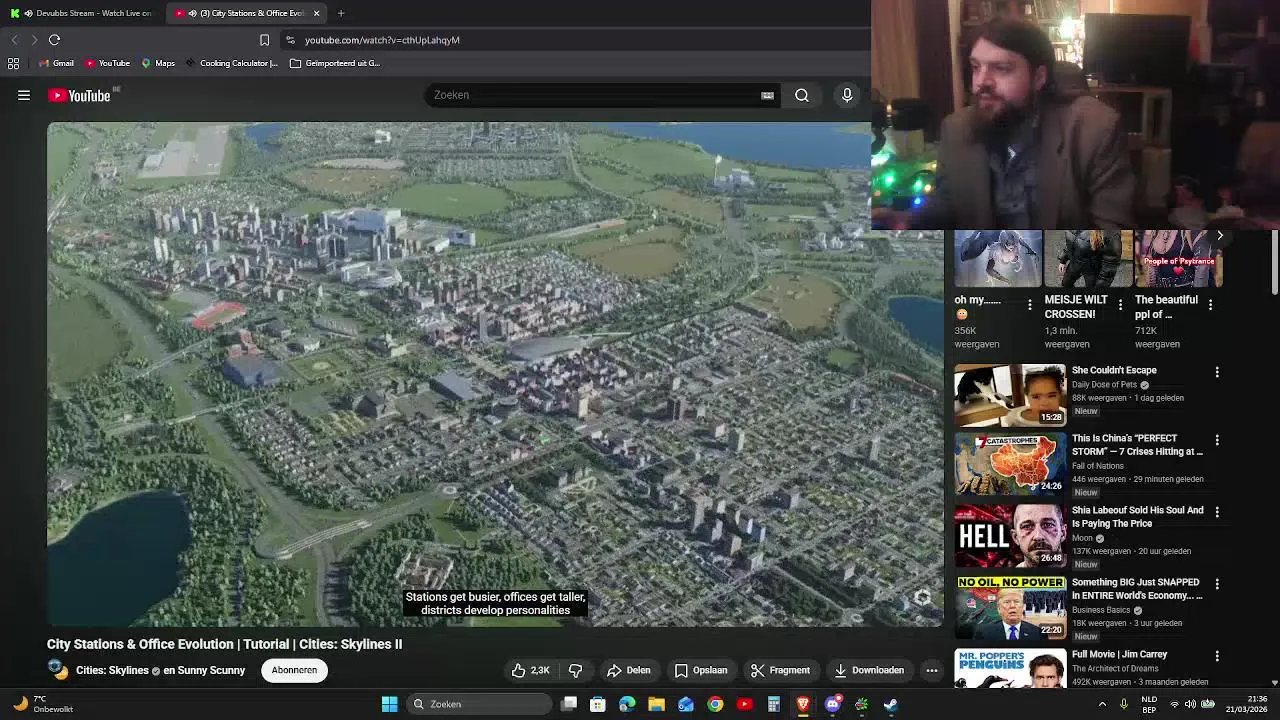Open the 'HELL' Shia Labeouf thumbnail
1280x720 pixels.
[x=1010, y=536]
